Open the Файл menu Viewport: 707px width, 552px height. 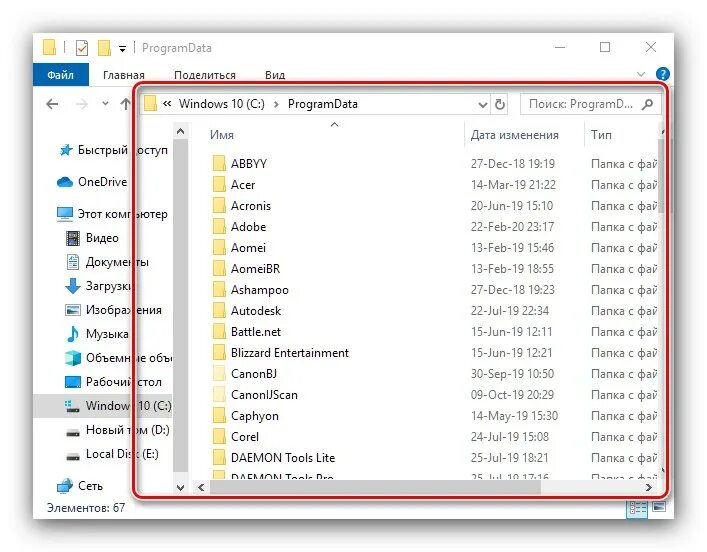60,75
